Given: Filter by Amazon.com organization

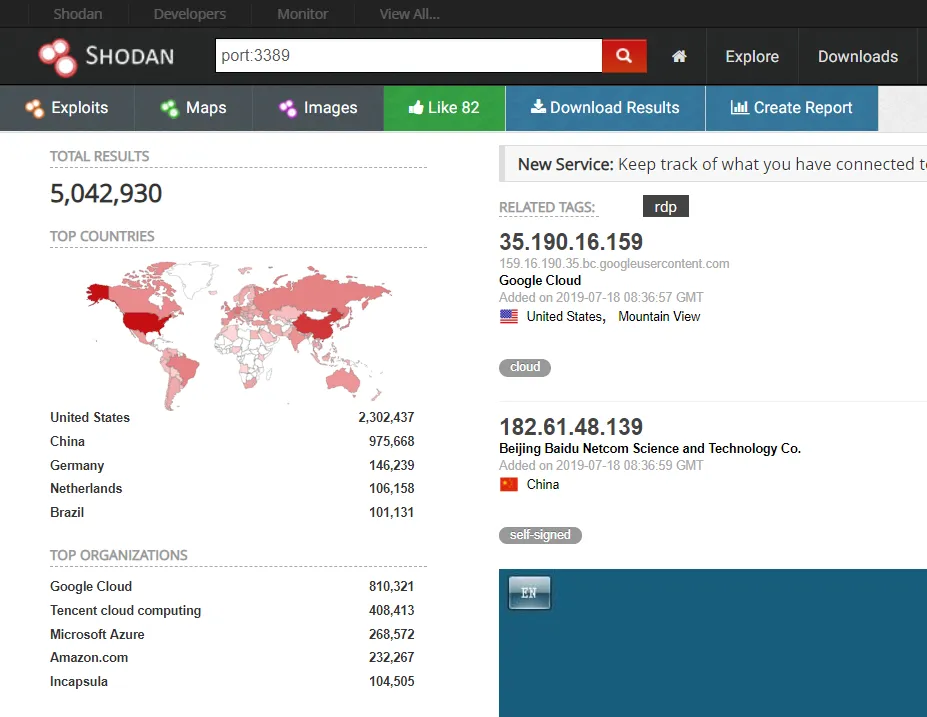Looking at the screenshot, I should click(89, 657).
